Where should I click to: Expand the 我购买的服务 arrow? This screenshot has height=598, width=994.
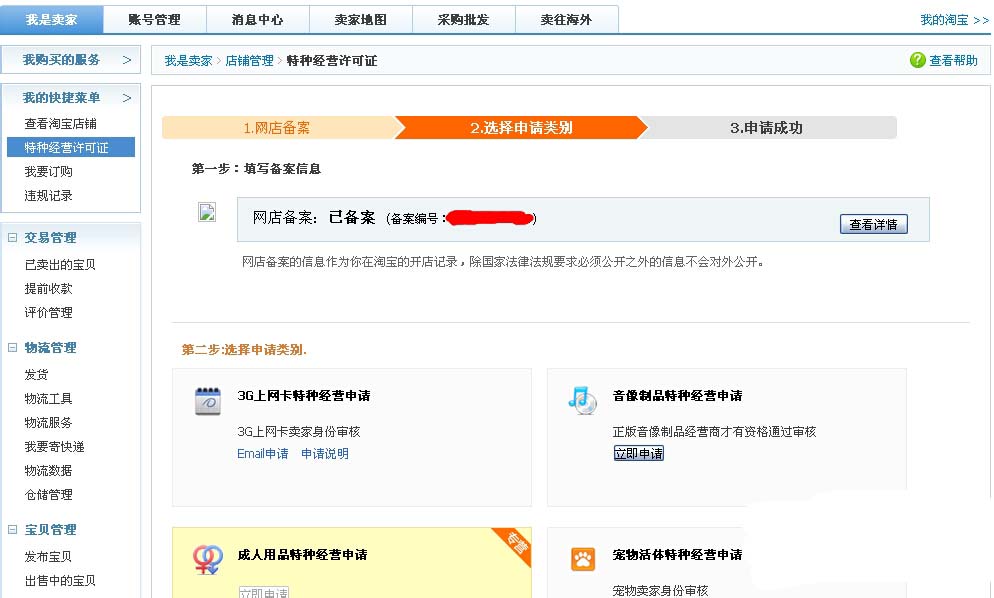click(x=127, y=60)
